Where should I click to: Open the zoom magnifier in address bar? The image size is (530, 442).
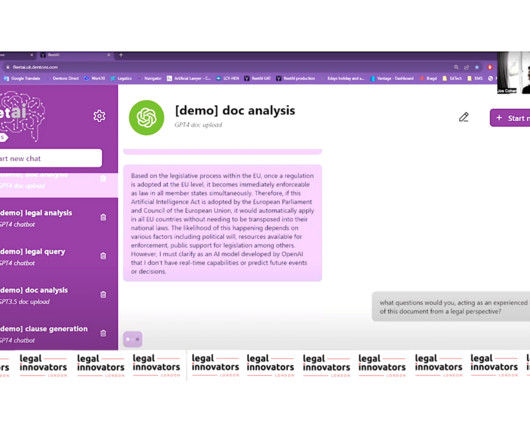[456, 67]
